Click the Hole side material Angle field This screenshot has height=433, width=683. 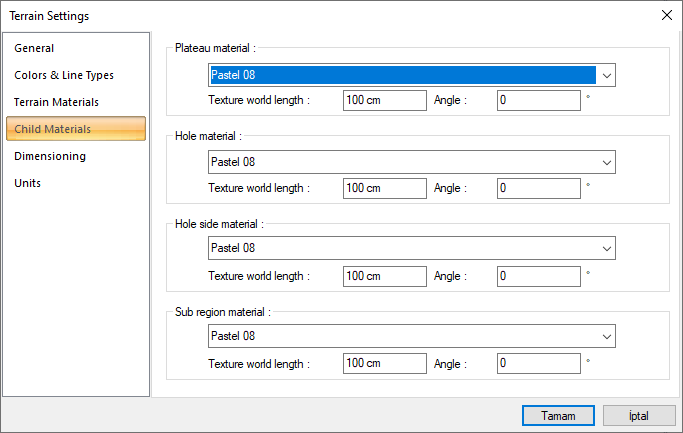[x=538, y=275]
